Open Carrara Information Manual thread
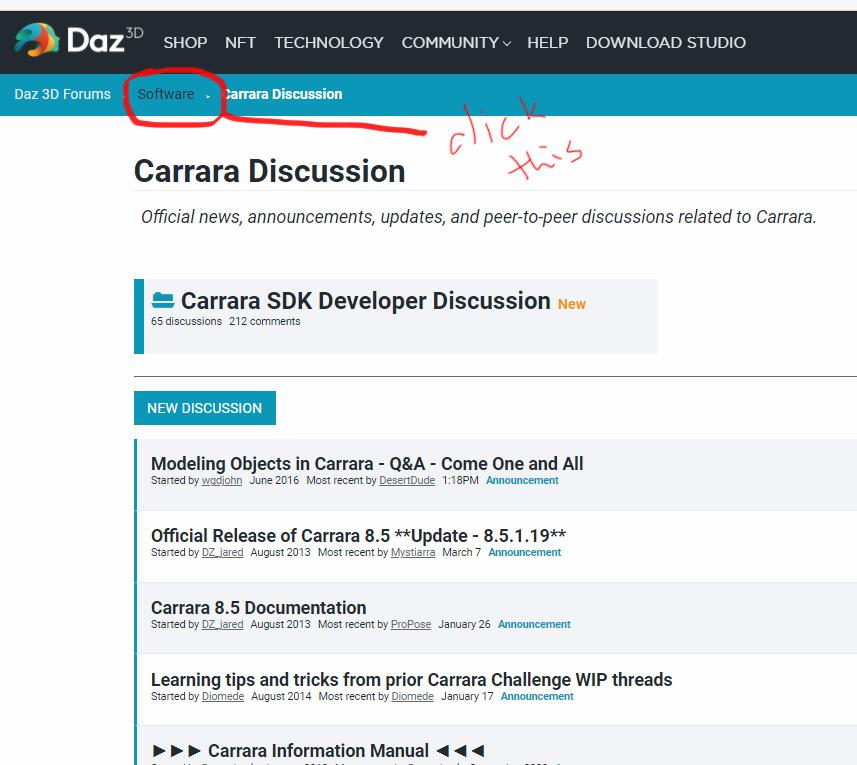Screen dimensions: 857x765 click(x=318, y=751)
